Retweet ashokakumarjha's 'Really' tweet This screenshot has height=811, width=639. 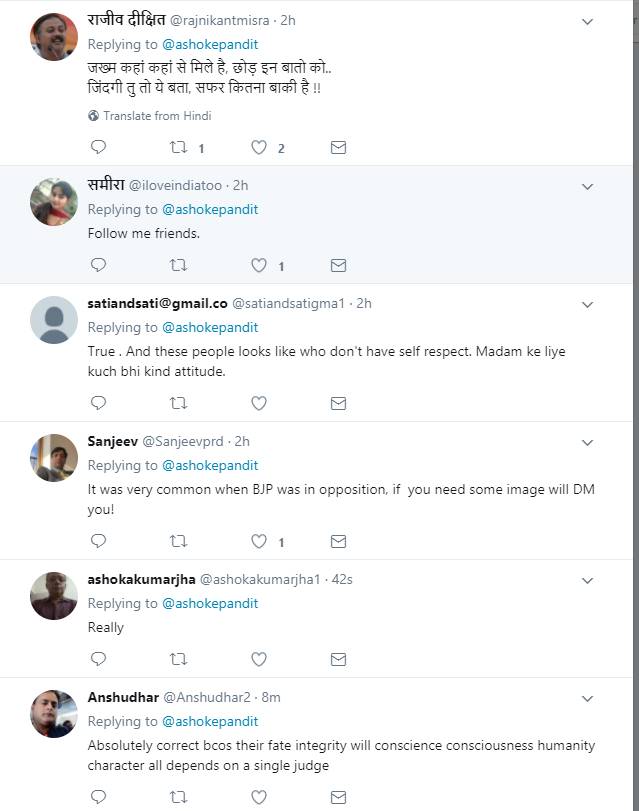coord(179,659)
